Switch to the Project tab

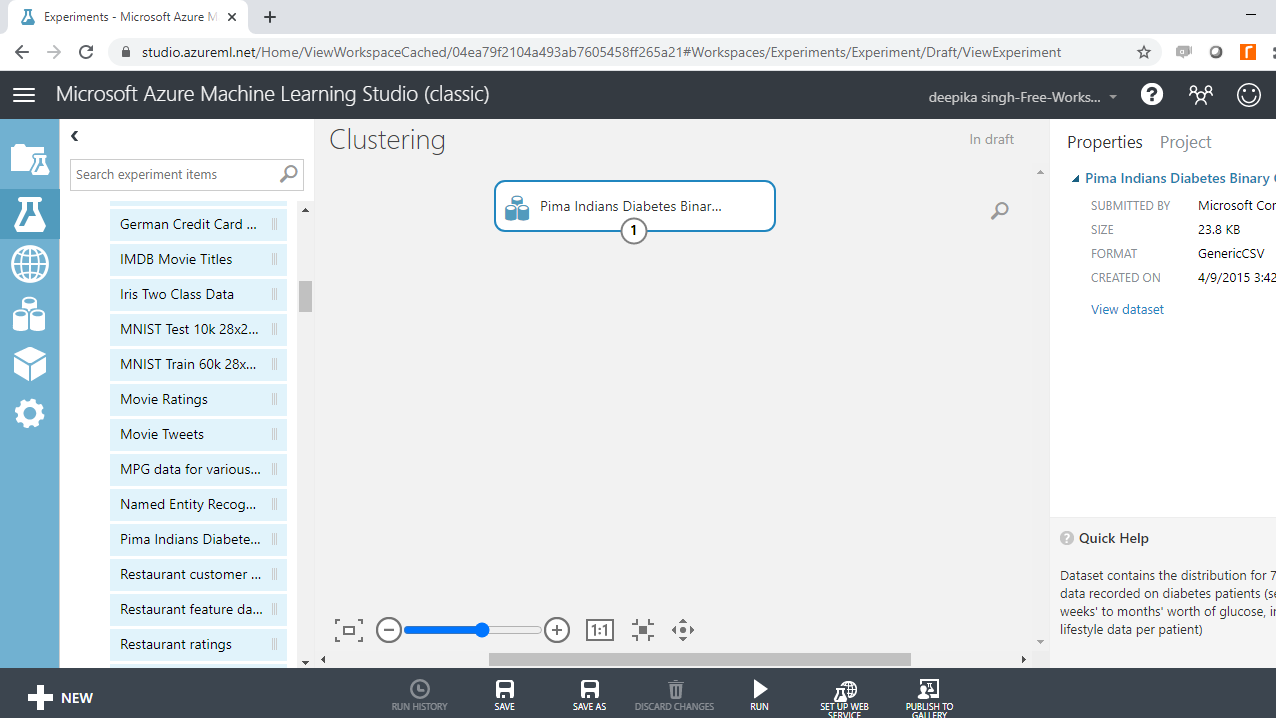[x=1185, y=142]
